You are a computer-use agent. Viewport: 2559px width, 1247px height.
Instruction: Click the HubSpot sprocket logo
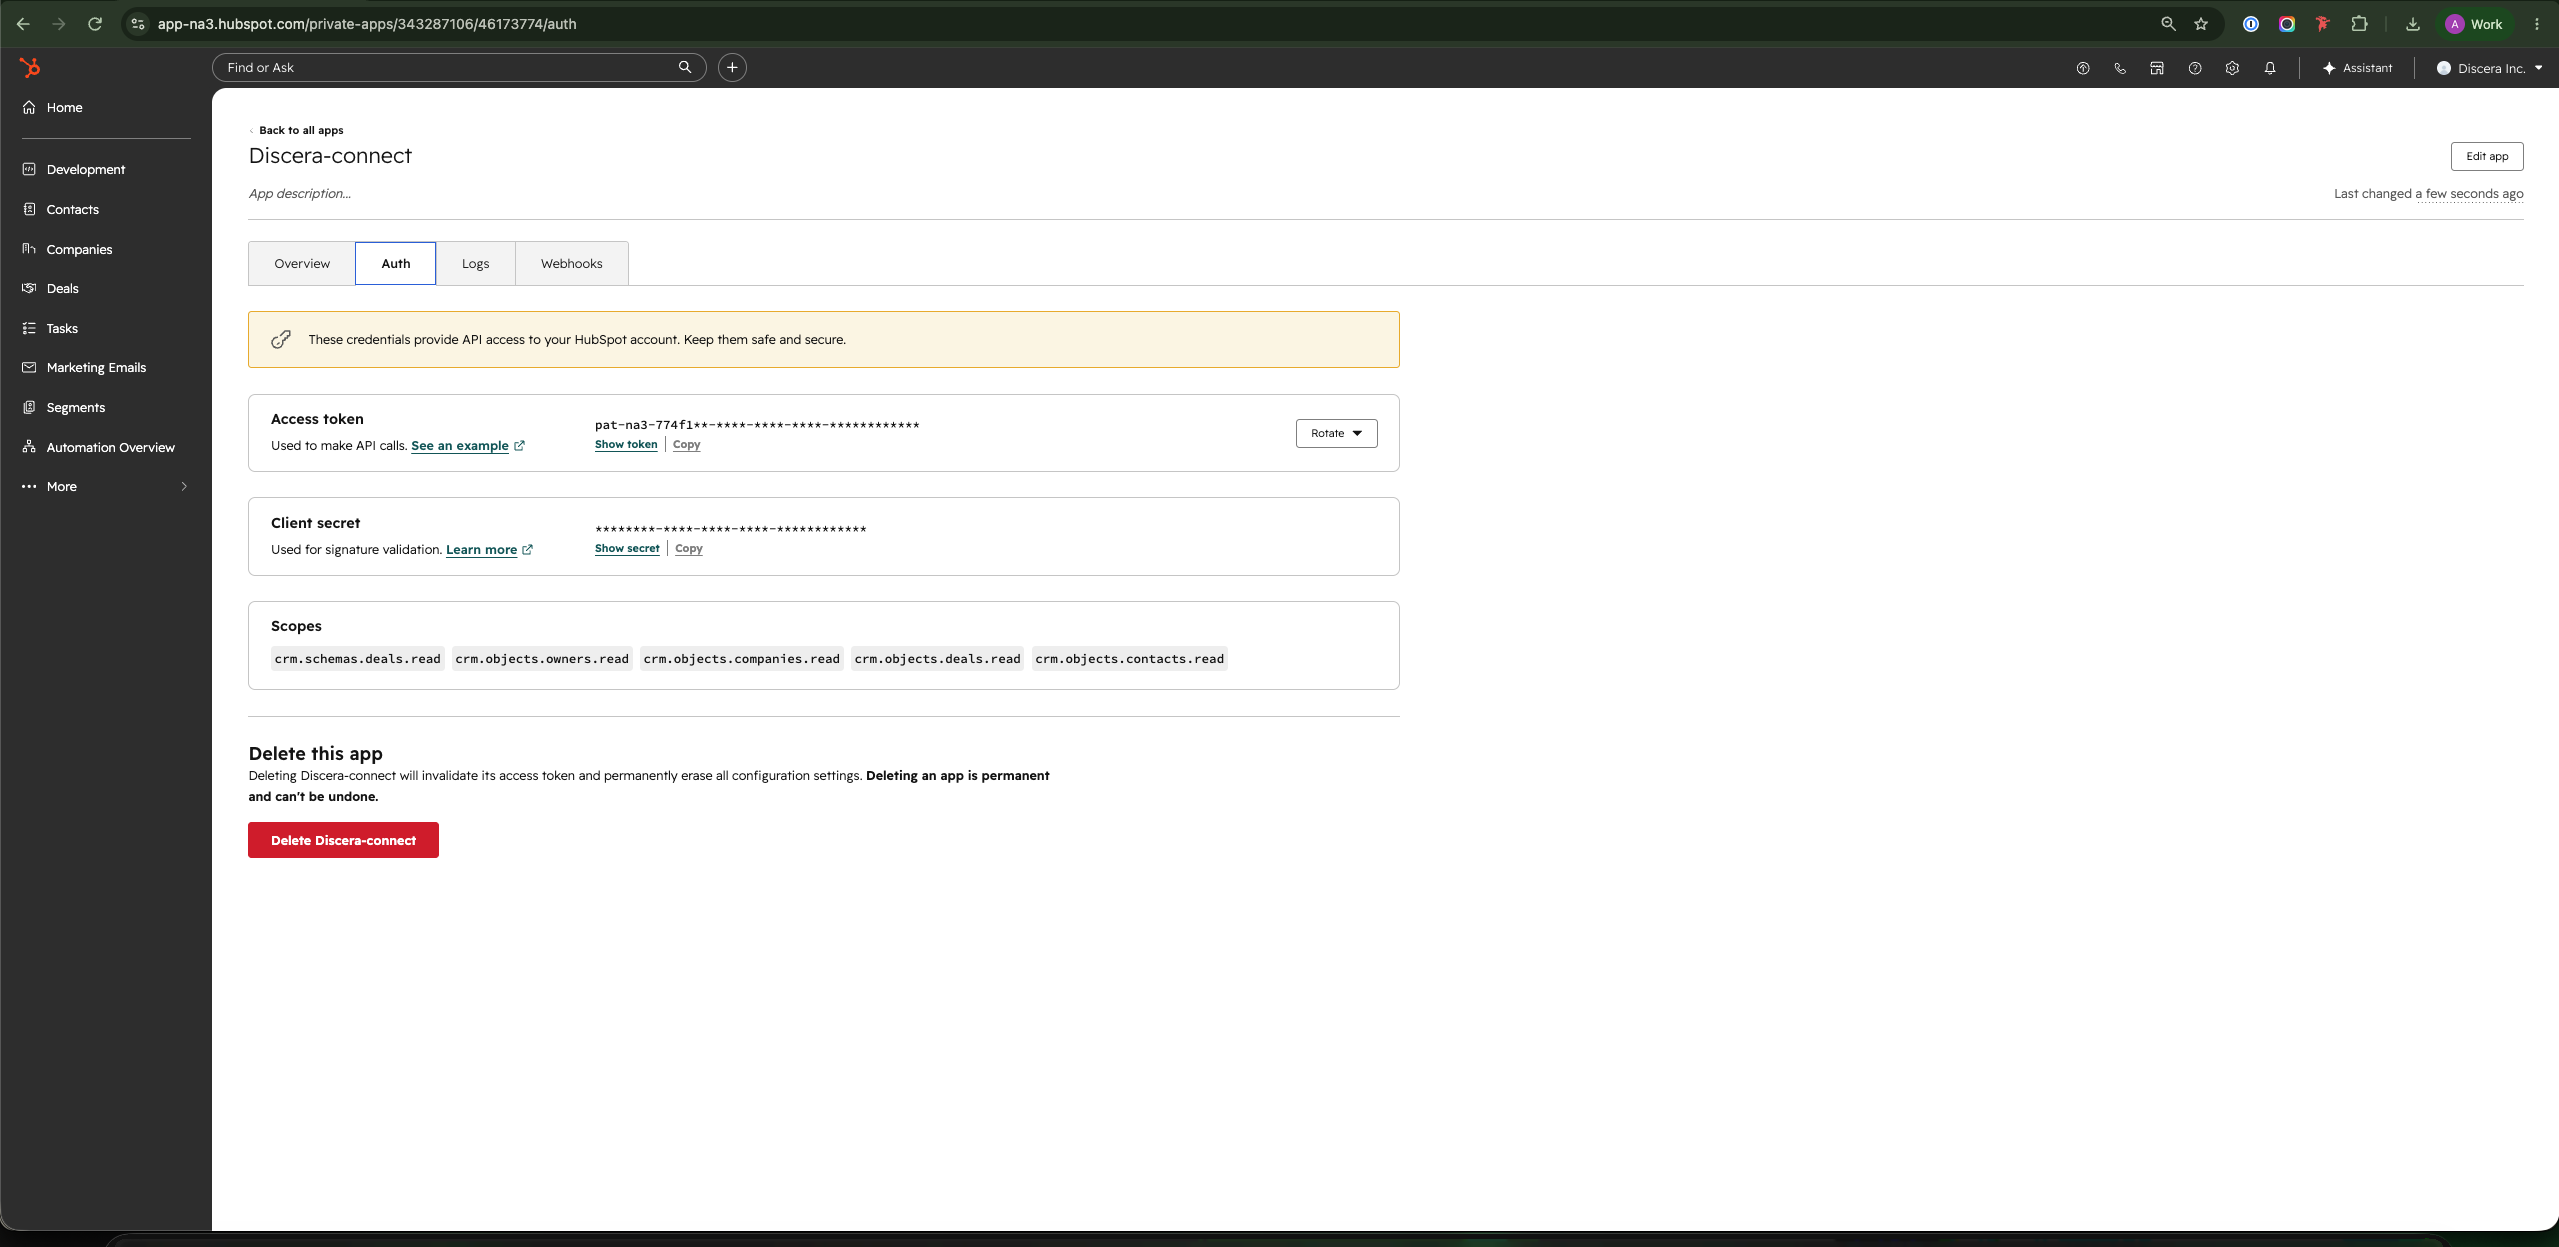pos(30,67)
